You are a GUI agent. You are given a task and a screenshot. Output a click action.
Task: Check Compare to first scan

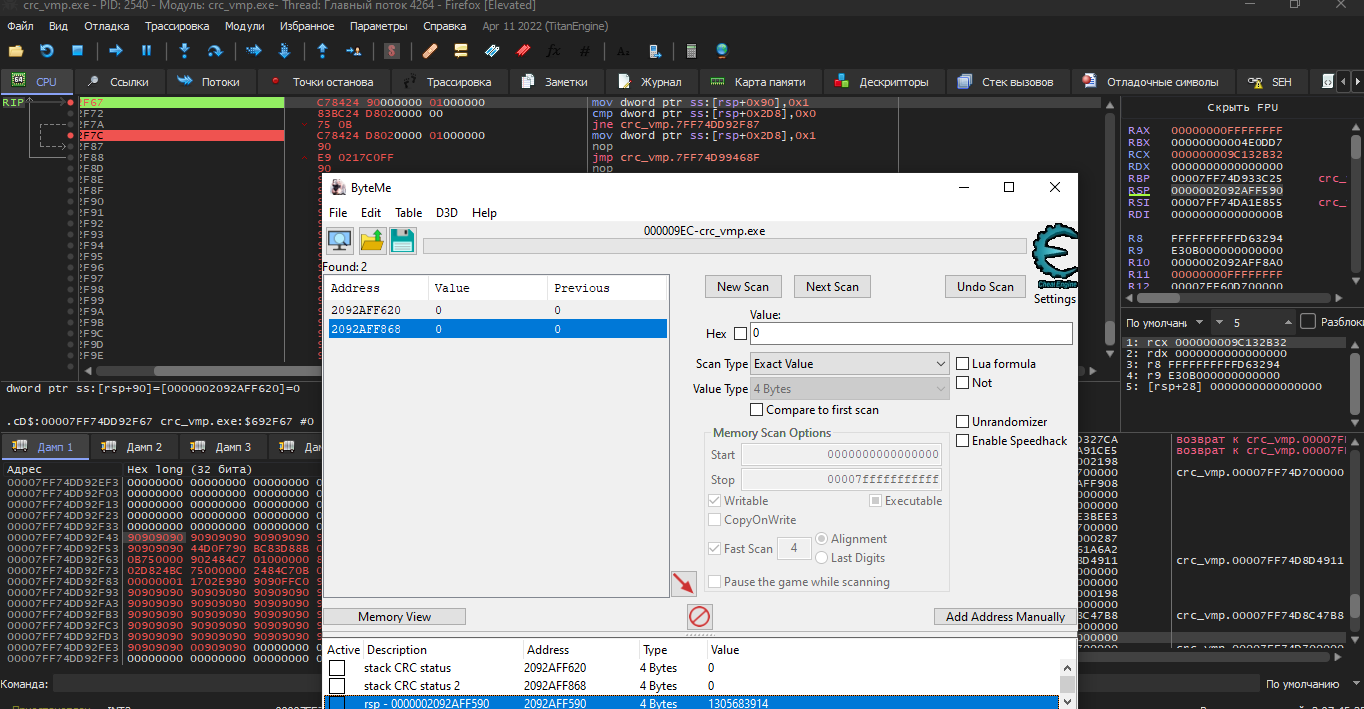[x=757, y=410]
